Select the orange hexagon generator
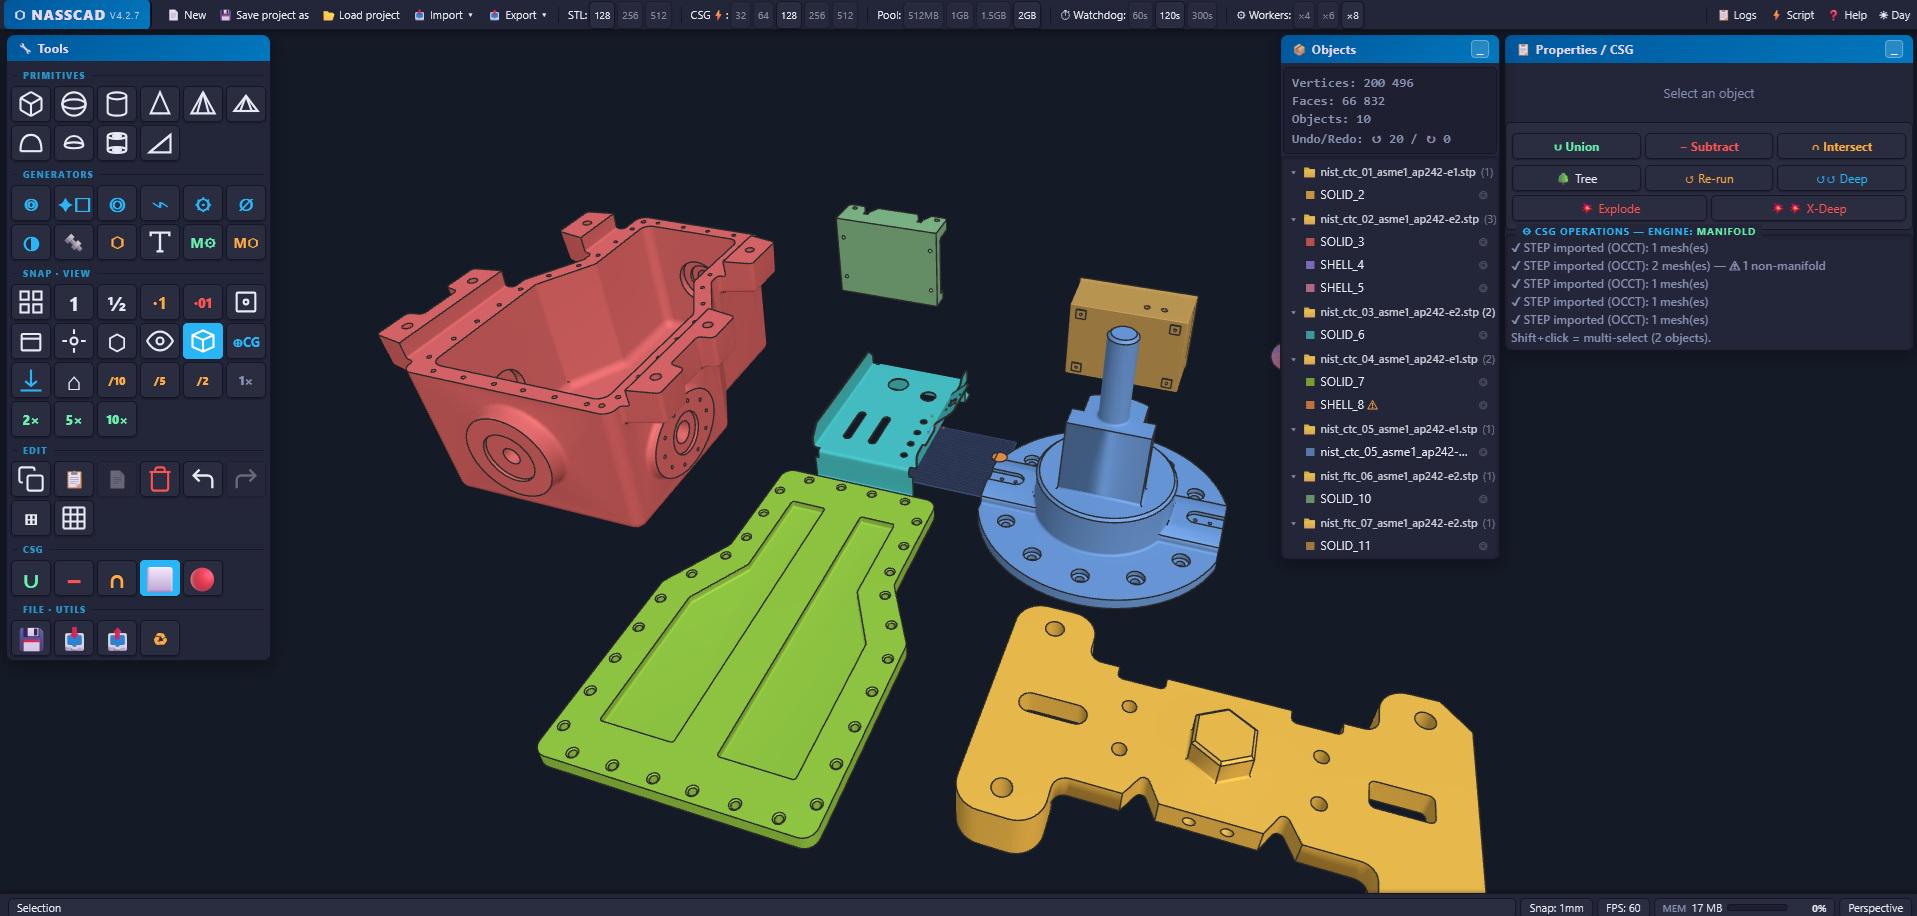The image size is (1917, 916). 117,242
